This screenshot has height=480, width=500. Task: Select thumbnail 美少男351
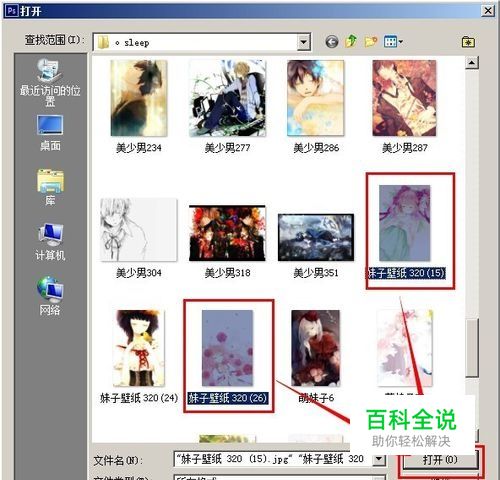316,237
